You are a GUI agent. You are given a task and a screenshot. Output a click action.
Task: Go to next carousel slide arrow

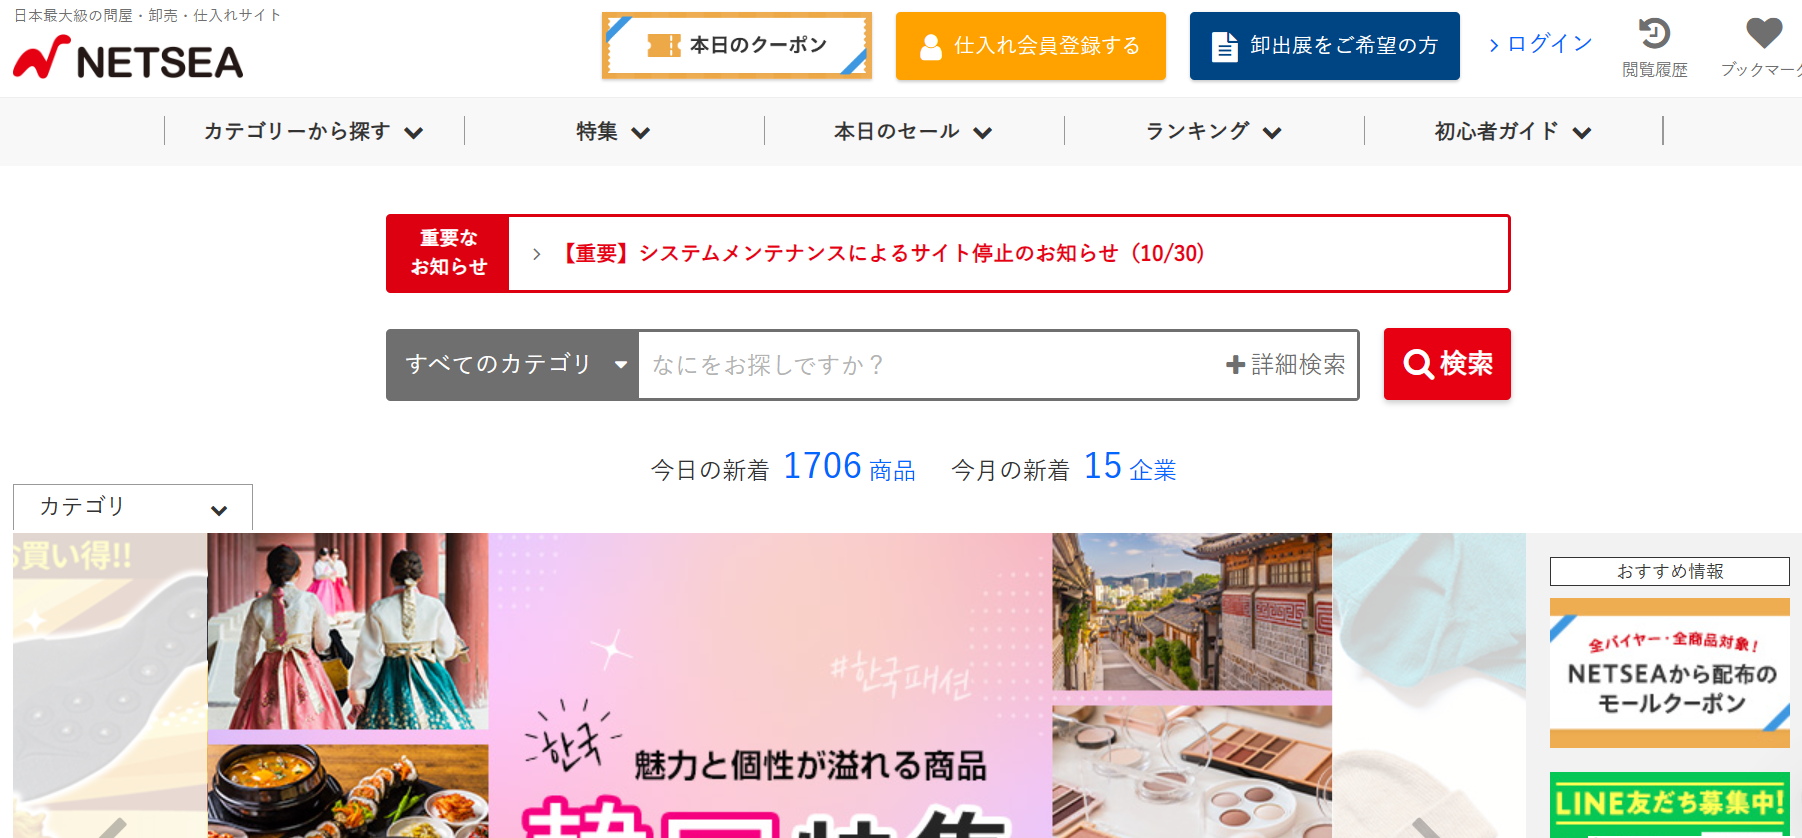[x=1426, y=829]
